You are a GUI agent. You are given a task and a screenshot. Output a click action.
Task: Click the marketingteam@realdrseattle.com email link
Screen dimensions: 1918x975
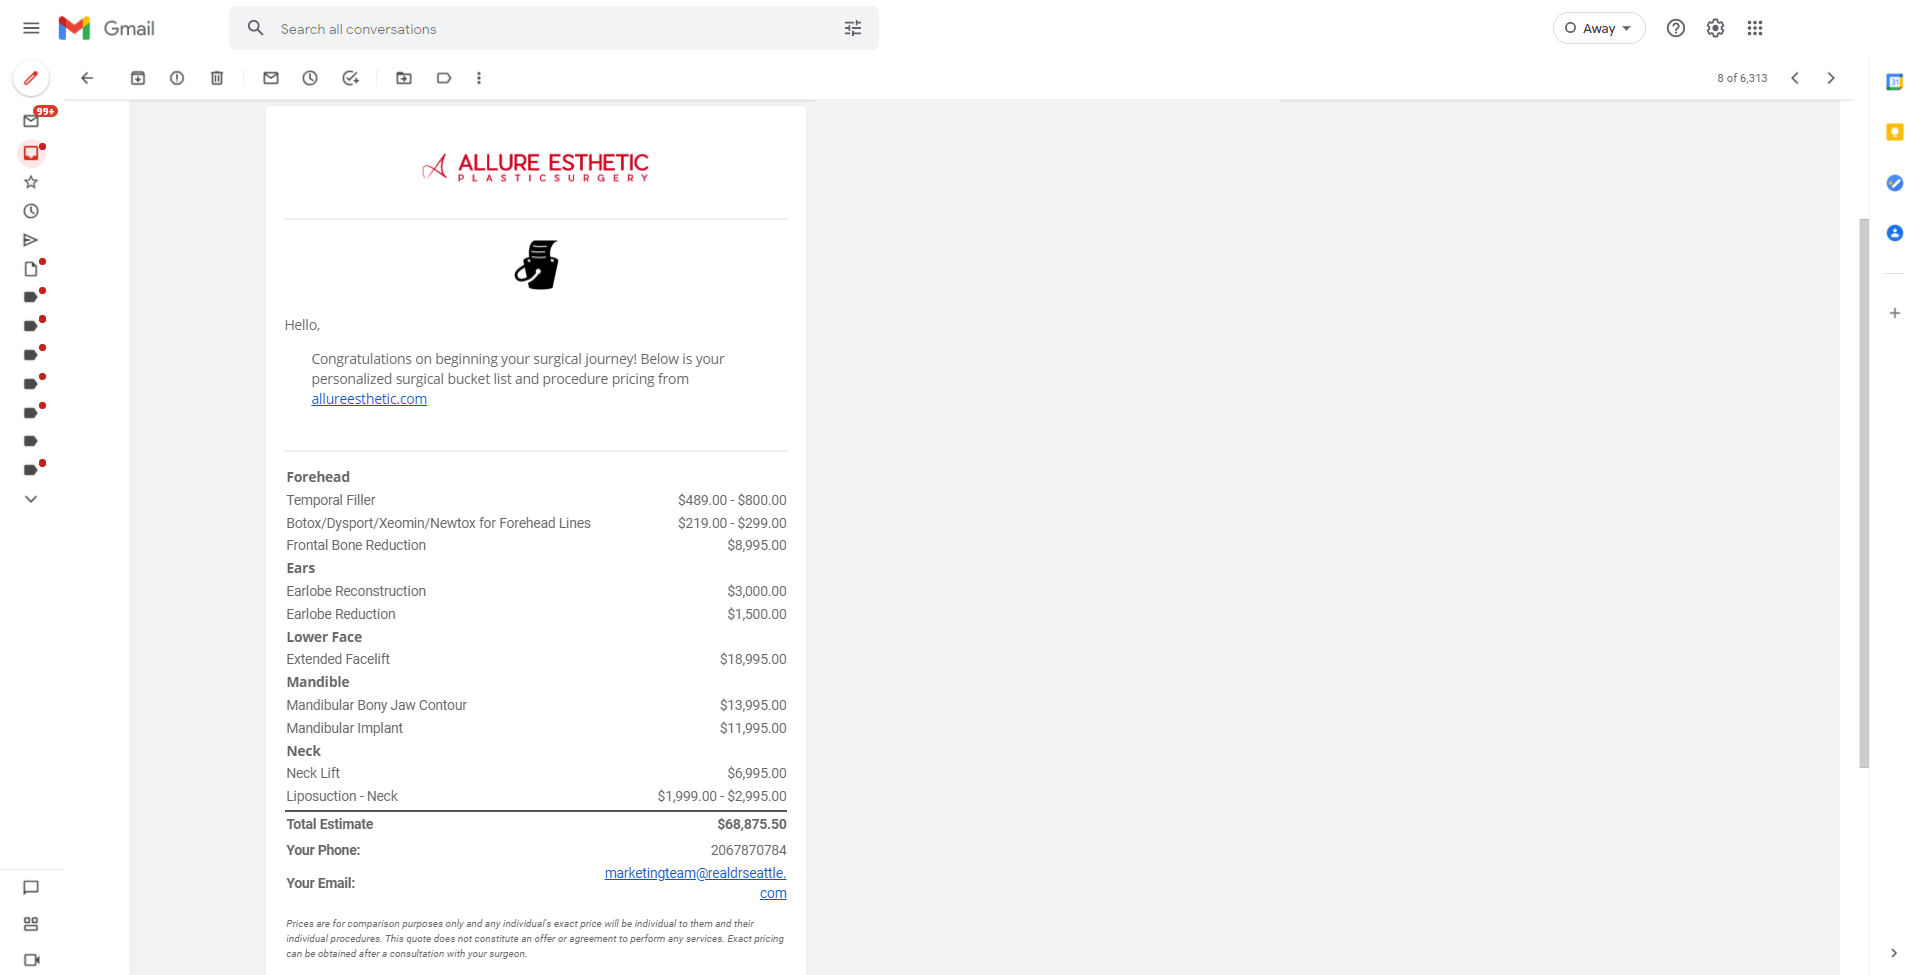695,874
